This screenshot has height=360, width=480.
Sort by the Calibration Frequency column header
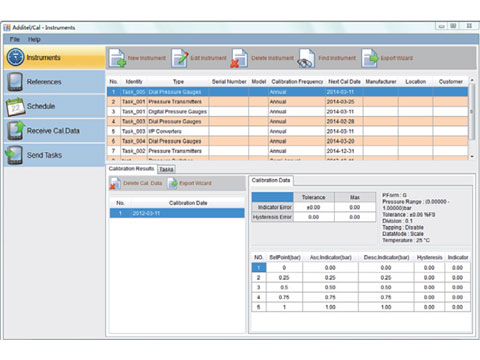coord(297,82)
